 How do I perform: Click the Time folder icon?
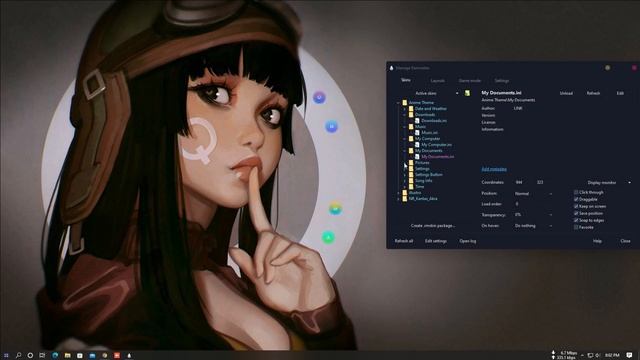(411, 187)
